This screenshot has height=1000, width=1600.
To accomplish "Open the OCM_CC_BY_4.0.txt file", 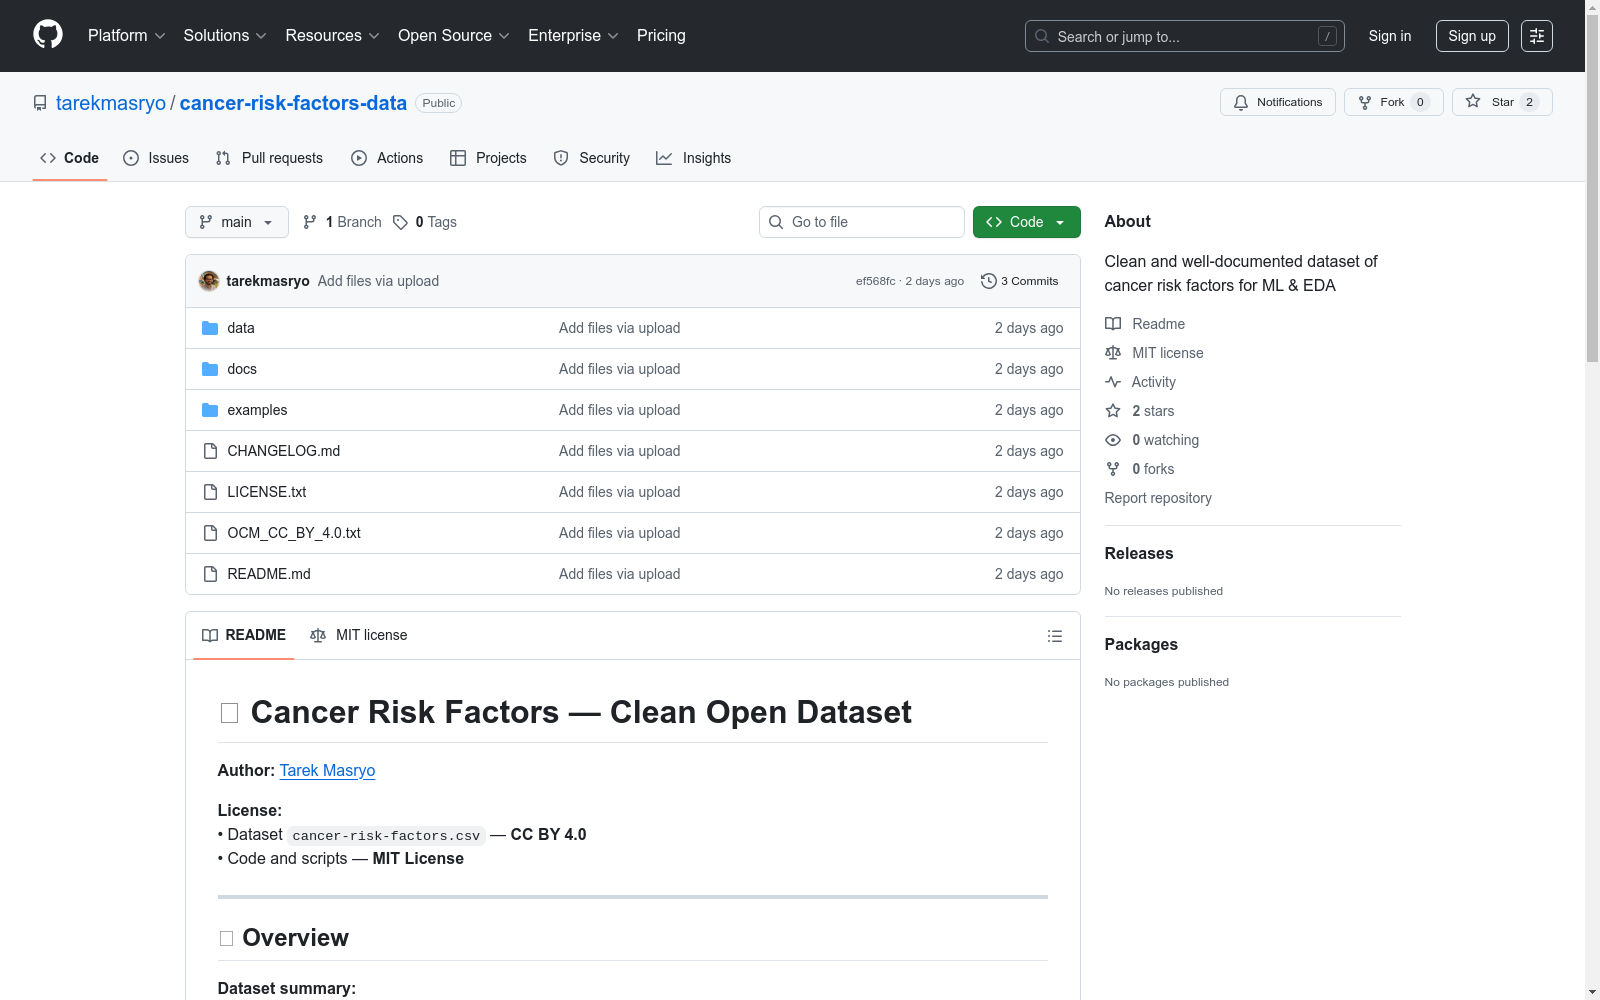I will click(x=294, y=533).
